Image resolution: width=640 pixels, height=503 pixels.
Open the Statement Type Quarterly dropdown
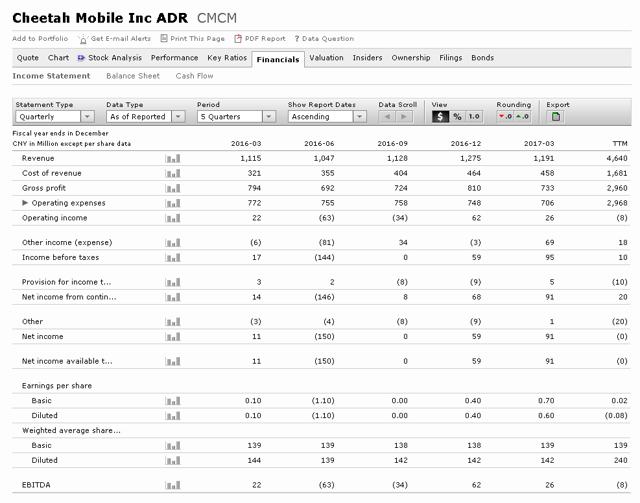tap(55, 117)
